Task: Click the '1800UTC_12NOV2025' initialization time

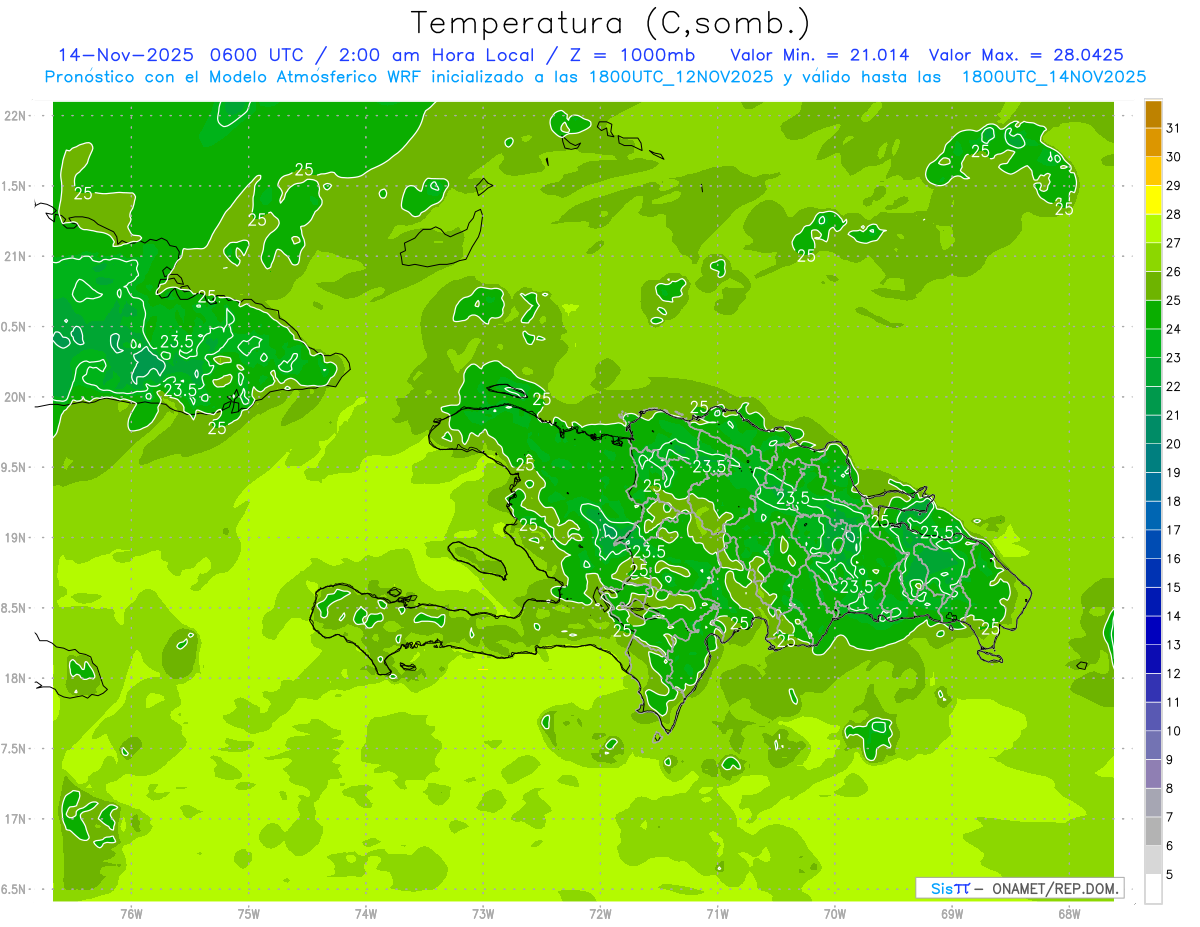Action: pos(680,77)
